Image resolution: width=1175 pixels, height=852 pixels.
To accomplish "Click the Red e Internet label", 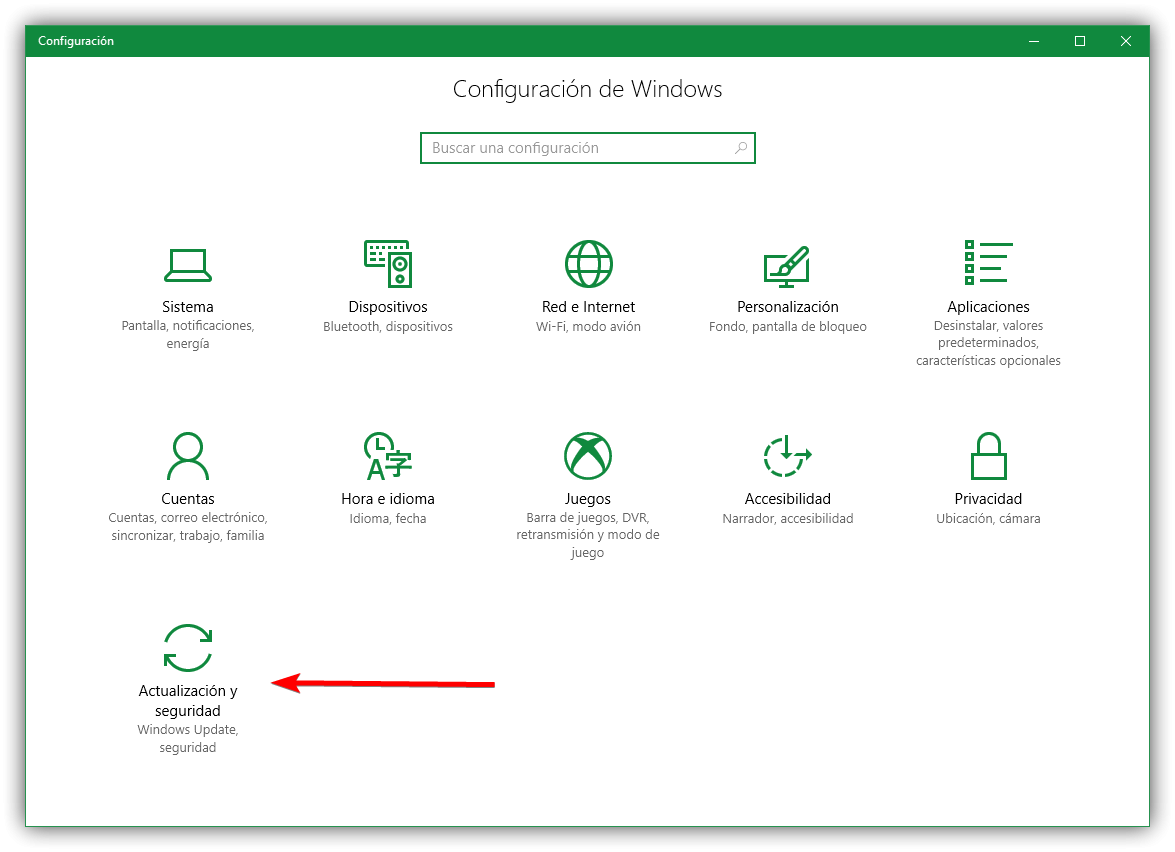I will [x=588, y=307].
